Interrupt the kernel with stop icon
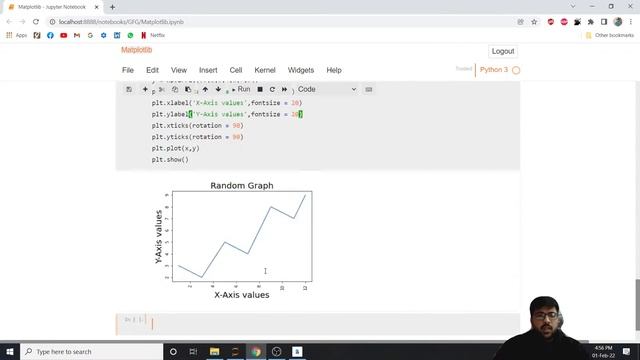 click(x=260, y=89)
